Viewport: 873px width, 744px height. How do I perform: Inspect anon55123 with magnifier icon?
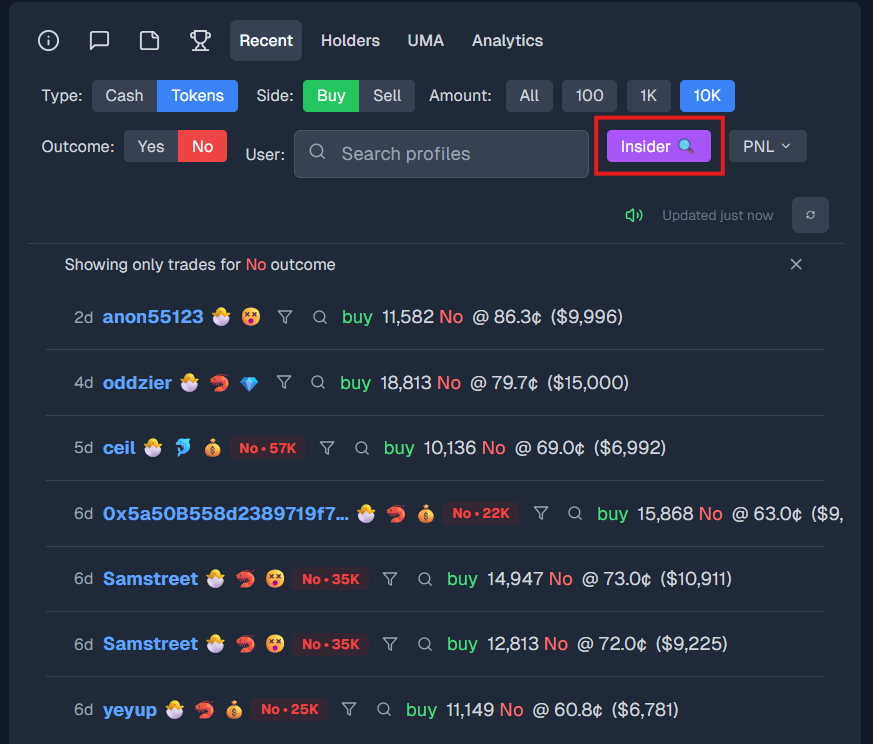[x=320, y=317]
